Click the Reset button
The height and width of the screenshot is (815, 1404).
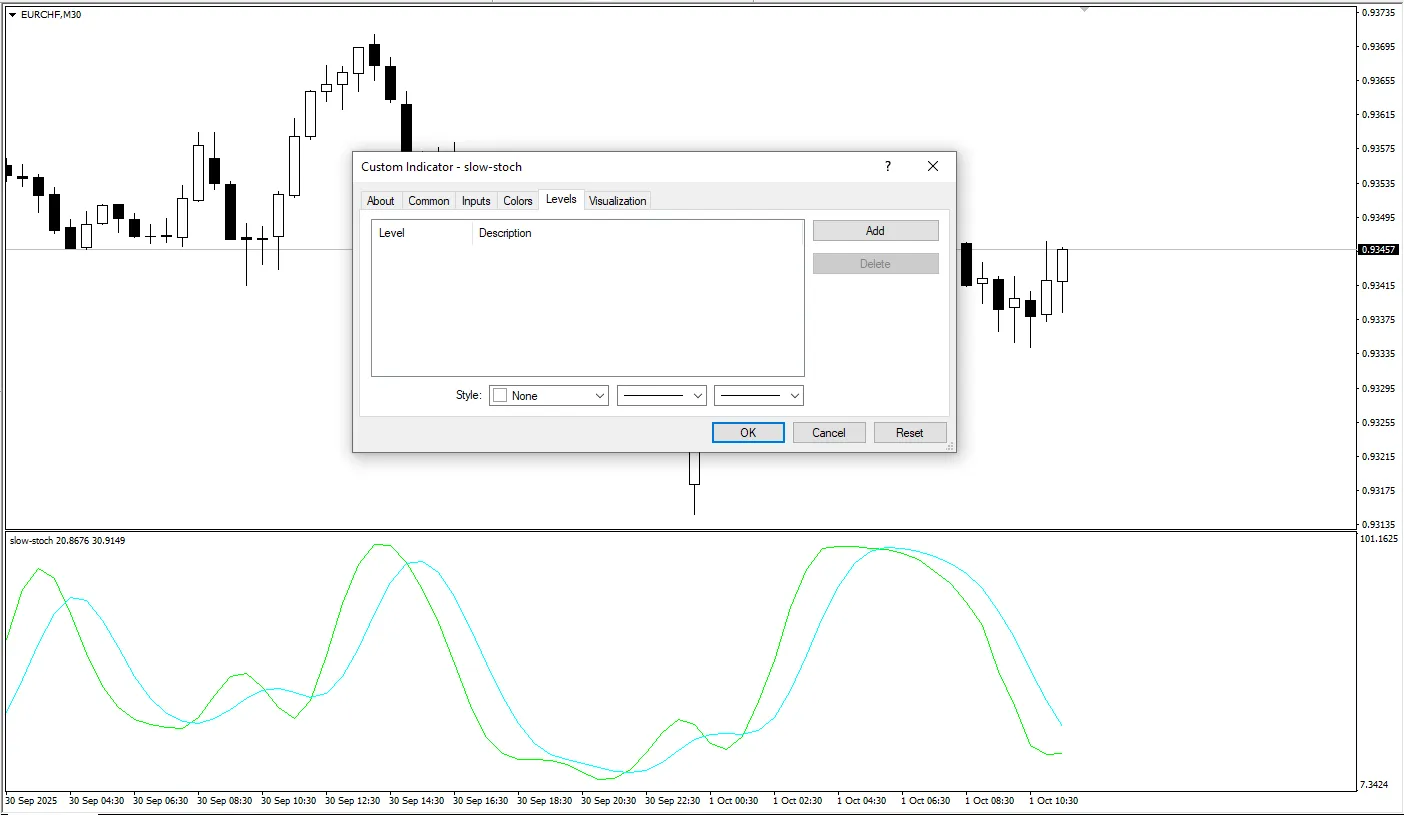(909, 433)
